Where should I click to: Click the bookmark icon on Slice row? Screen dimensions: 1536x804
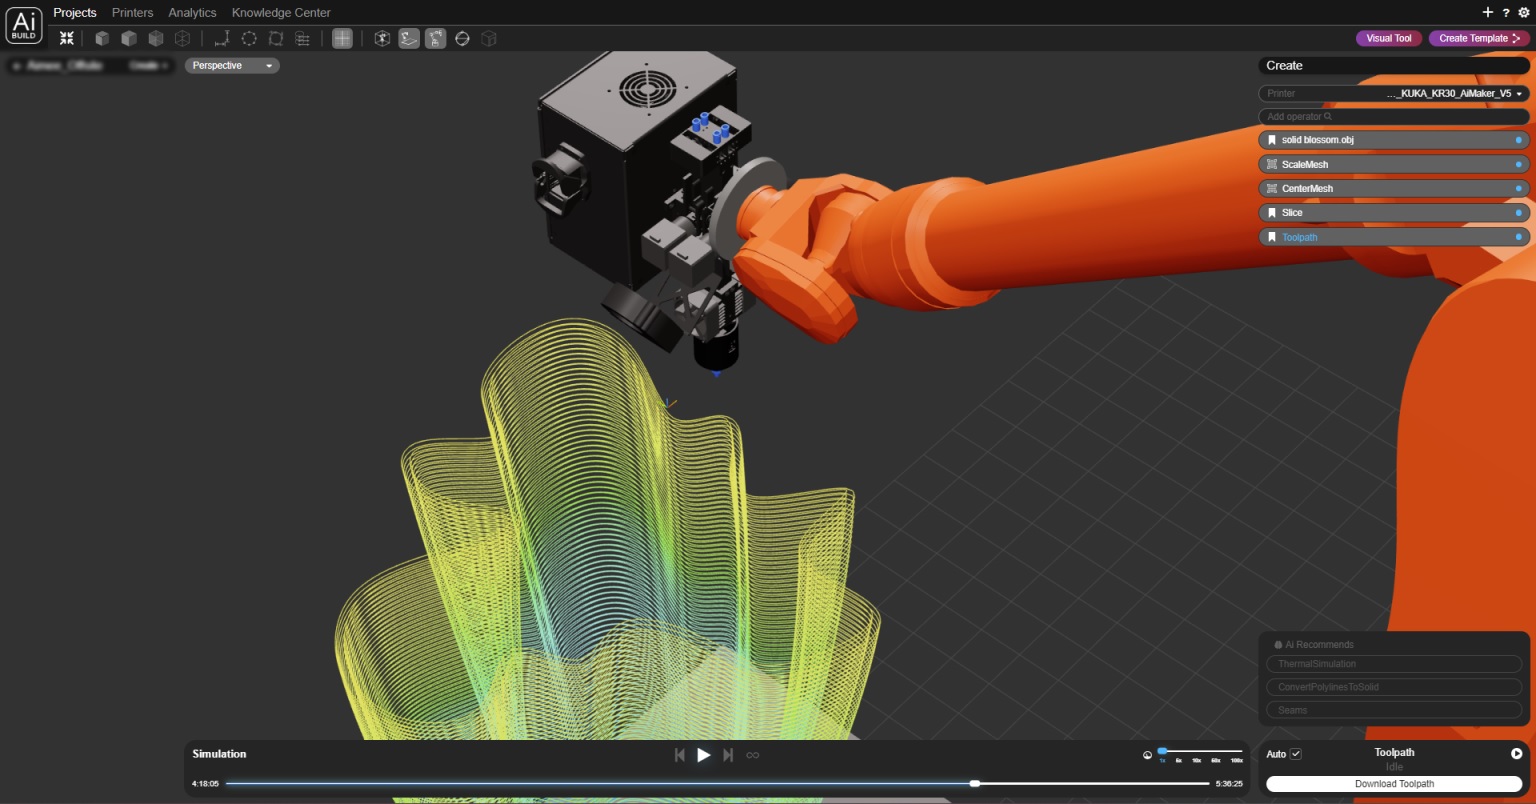pyautogui.click(x=1272, y=212)
